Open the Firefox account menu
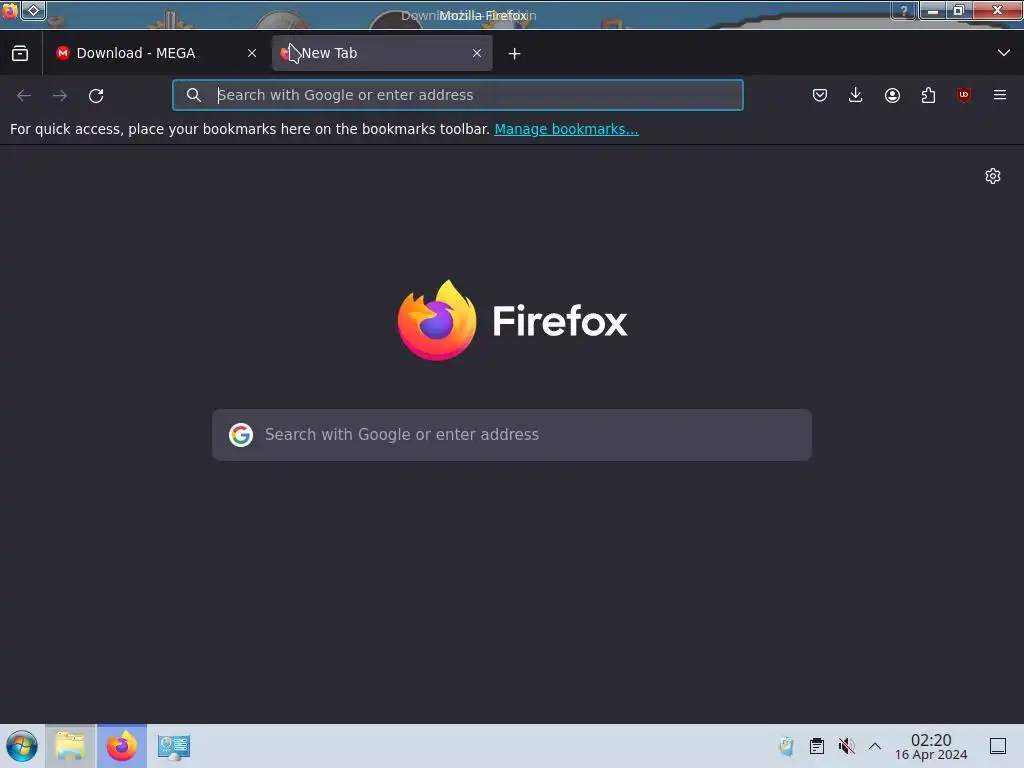This screenshot has width=1024, height=768. click(x=892, y=95)
